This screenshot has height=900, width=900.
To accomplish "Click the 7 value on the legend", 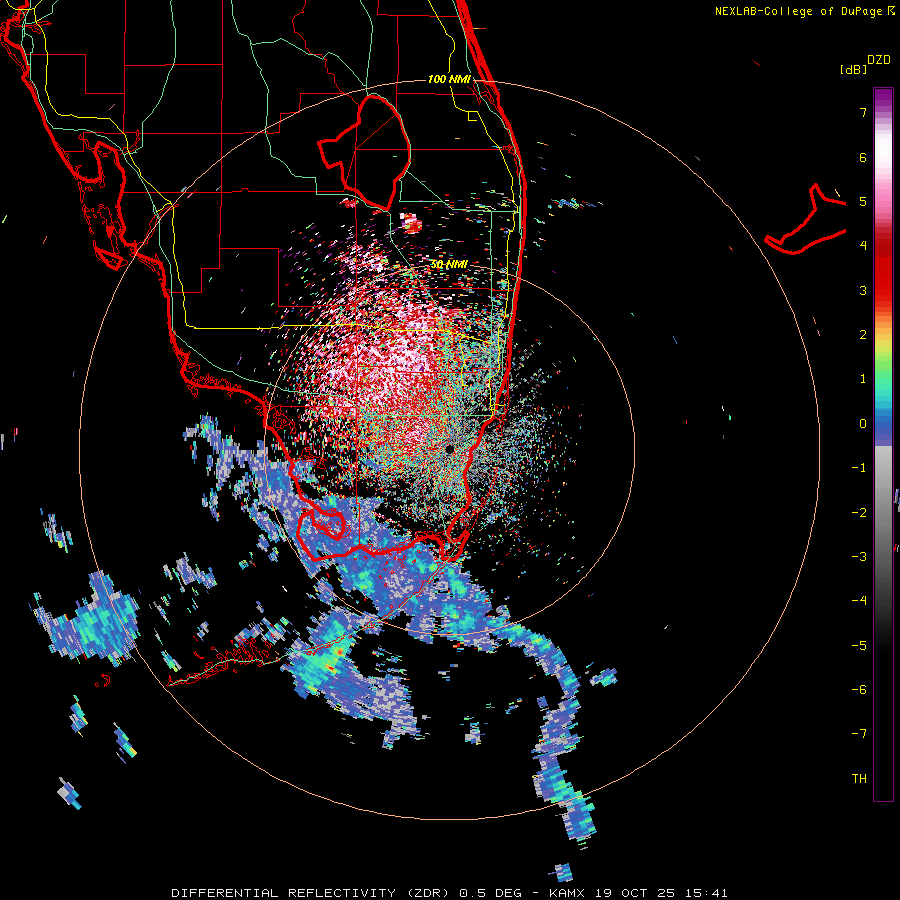I will click(863, 112).
